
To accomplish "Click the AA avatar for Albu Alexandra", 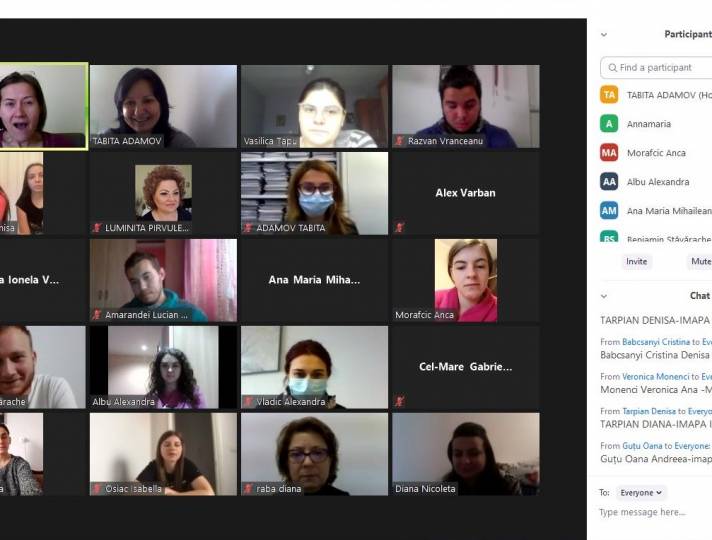I will [x=609, y=182].
